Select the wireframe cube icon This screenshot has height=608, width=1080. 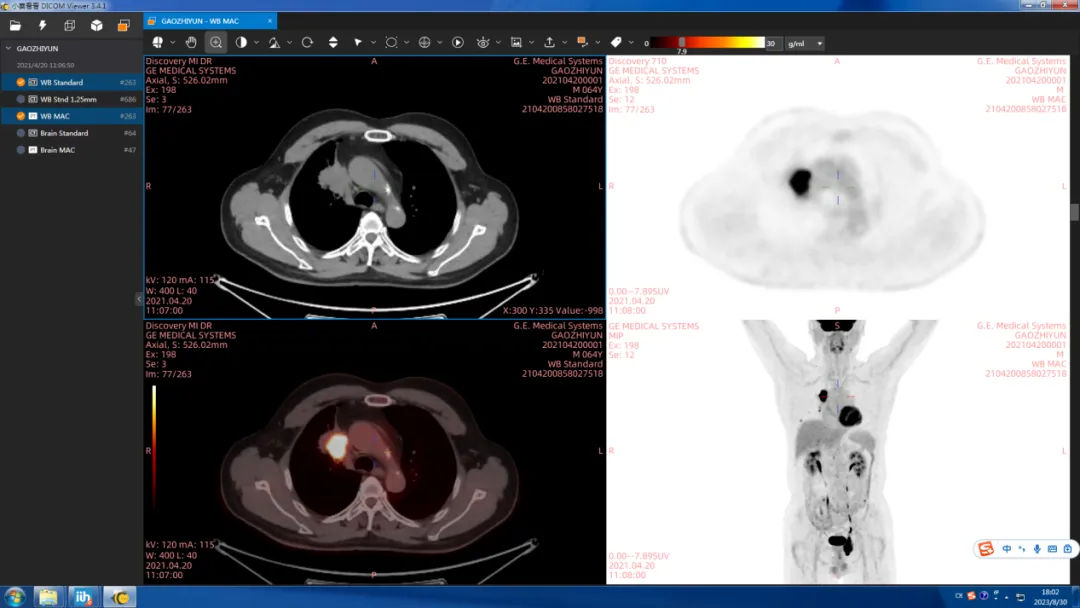70,26
